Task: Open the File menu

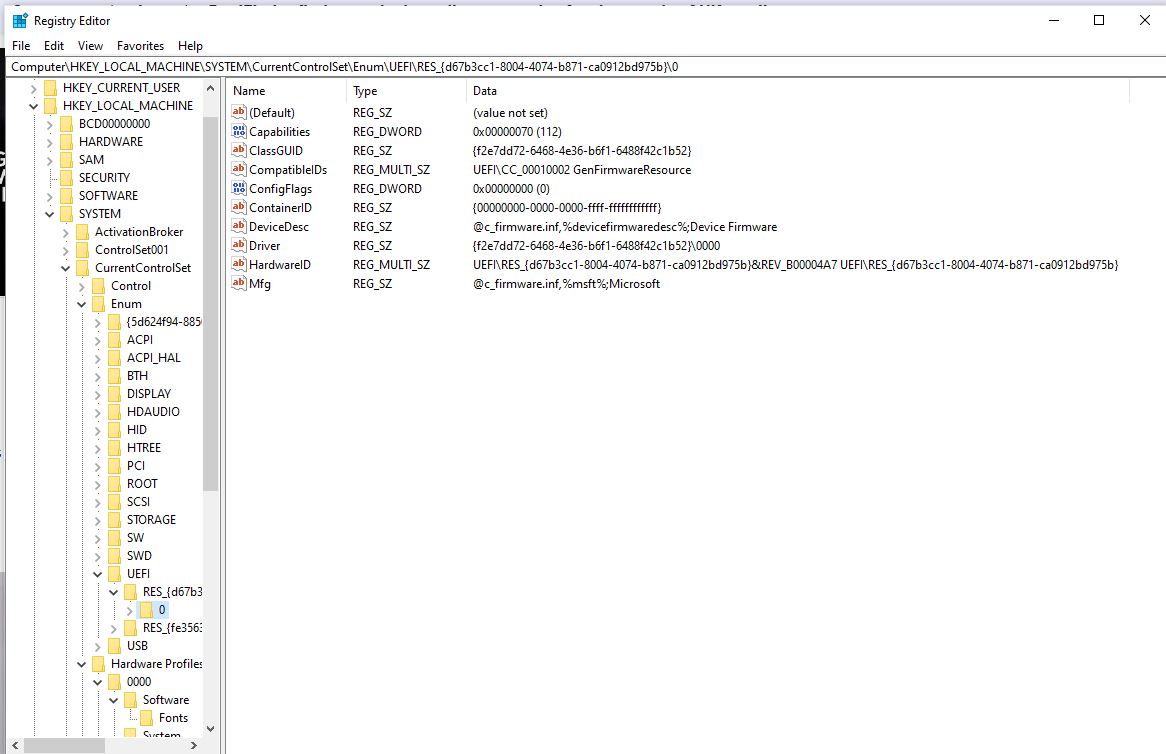Action: 21,46
